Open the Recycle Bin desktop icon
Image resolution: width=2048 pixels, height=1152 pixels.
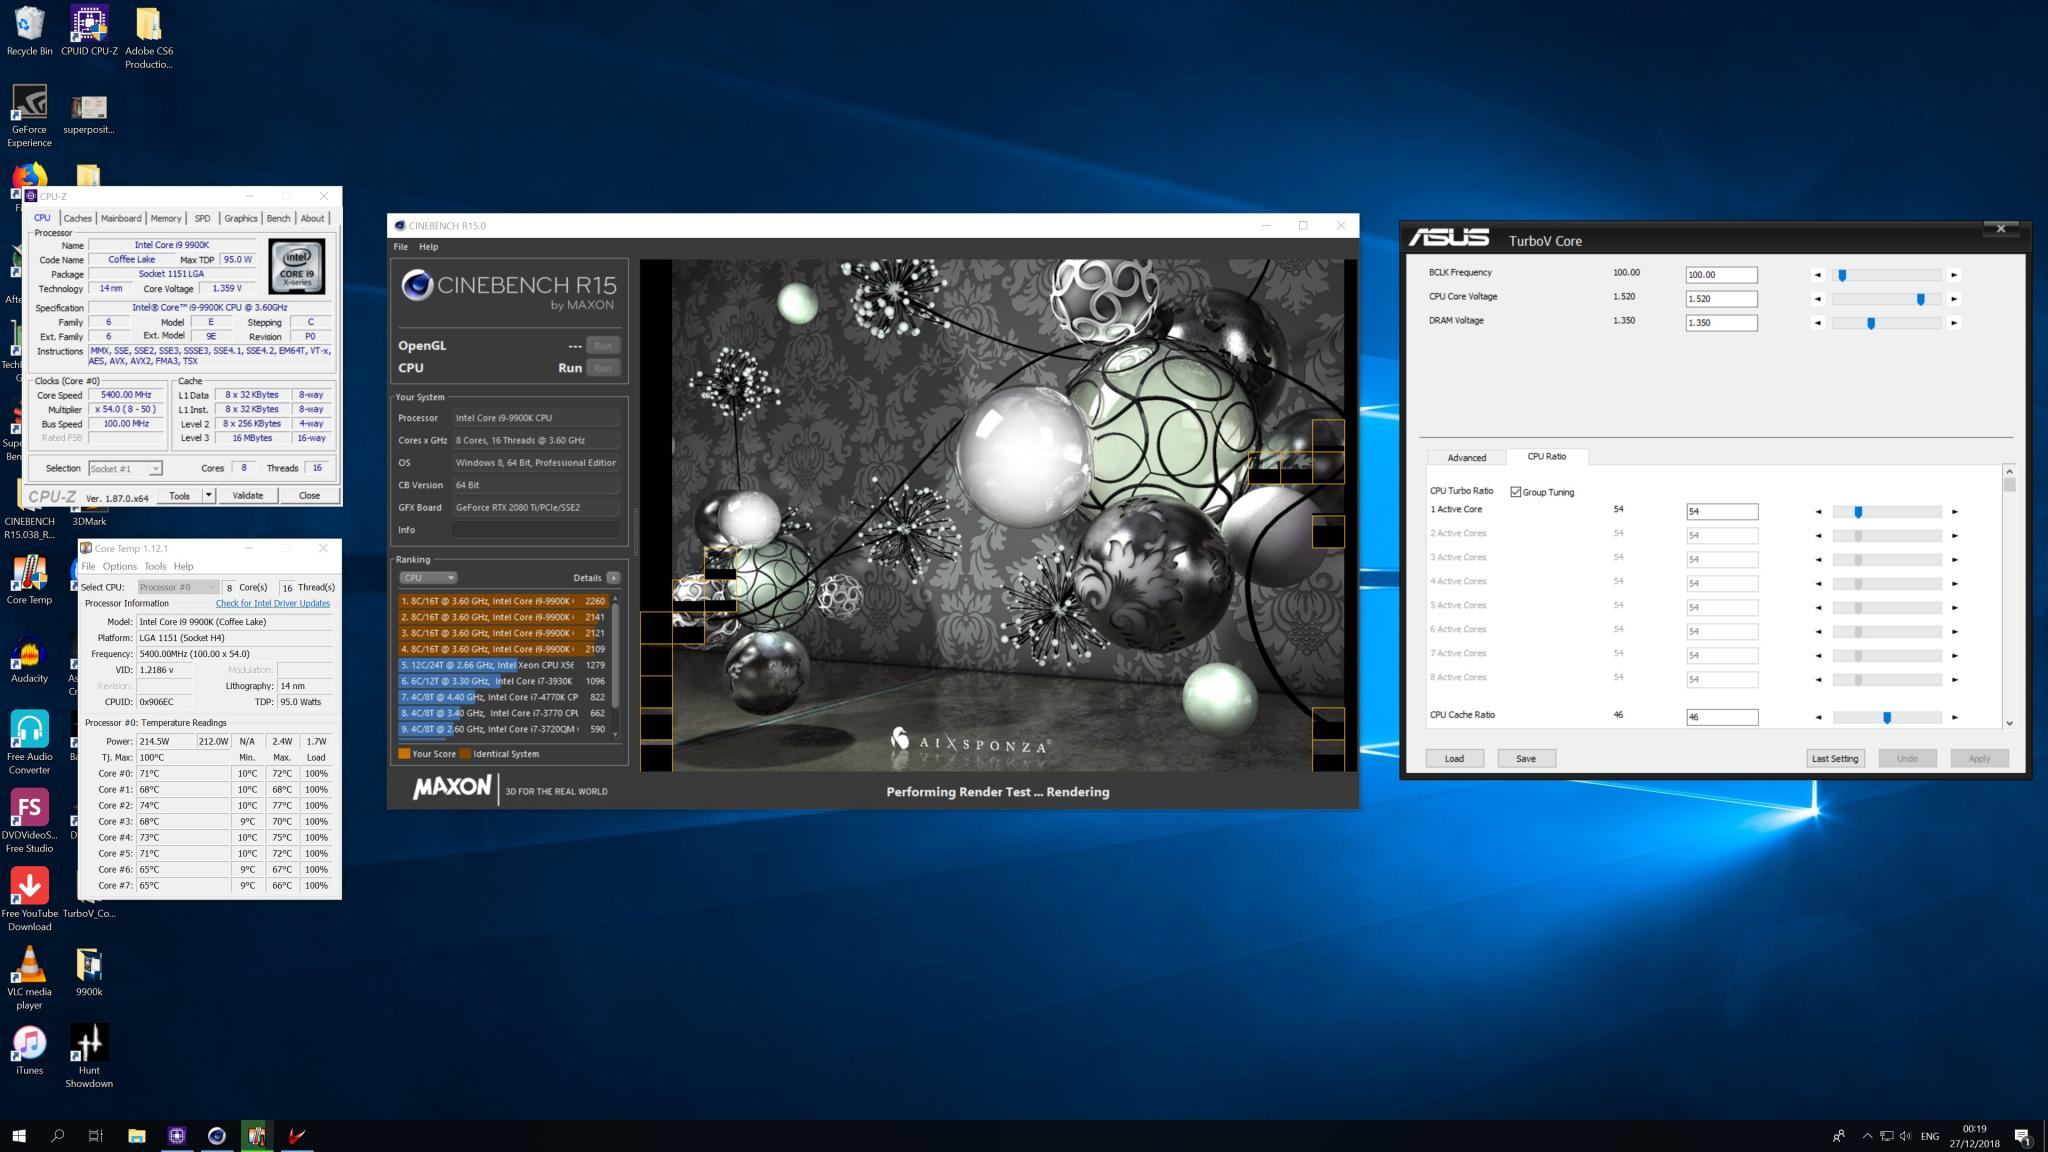tap(29, 31)
